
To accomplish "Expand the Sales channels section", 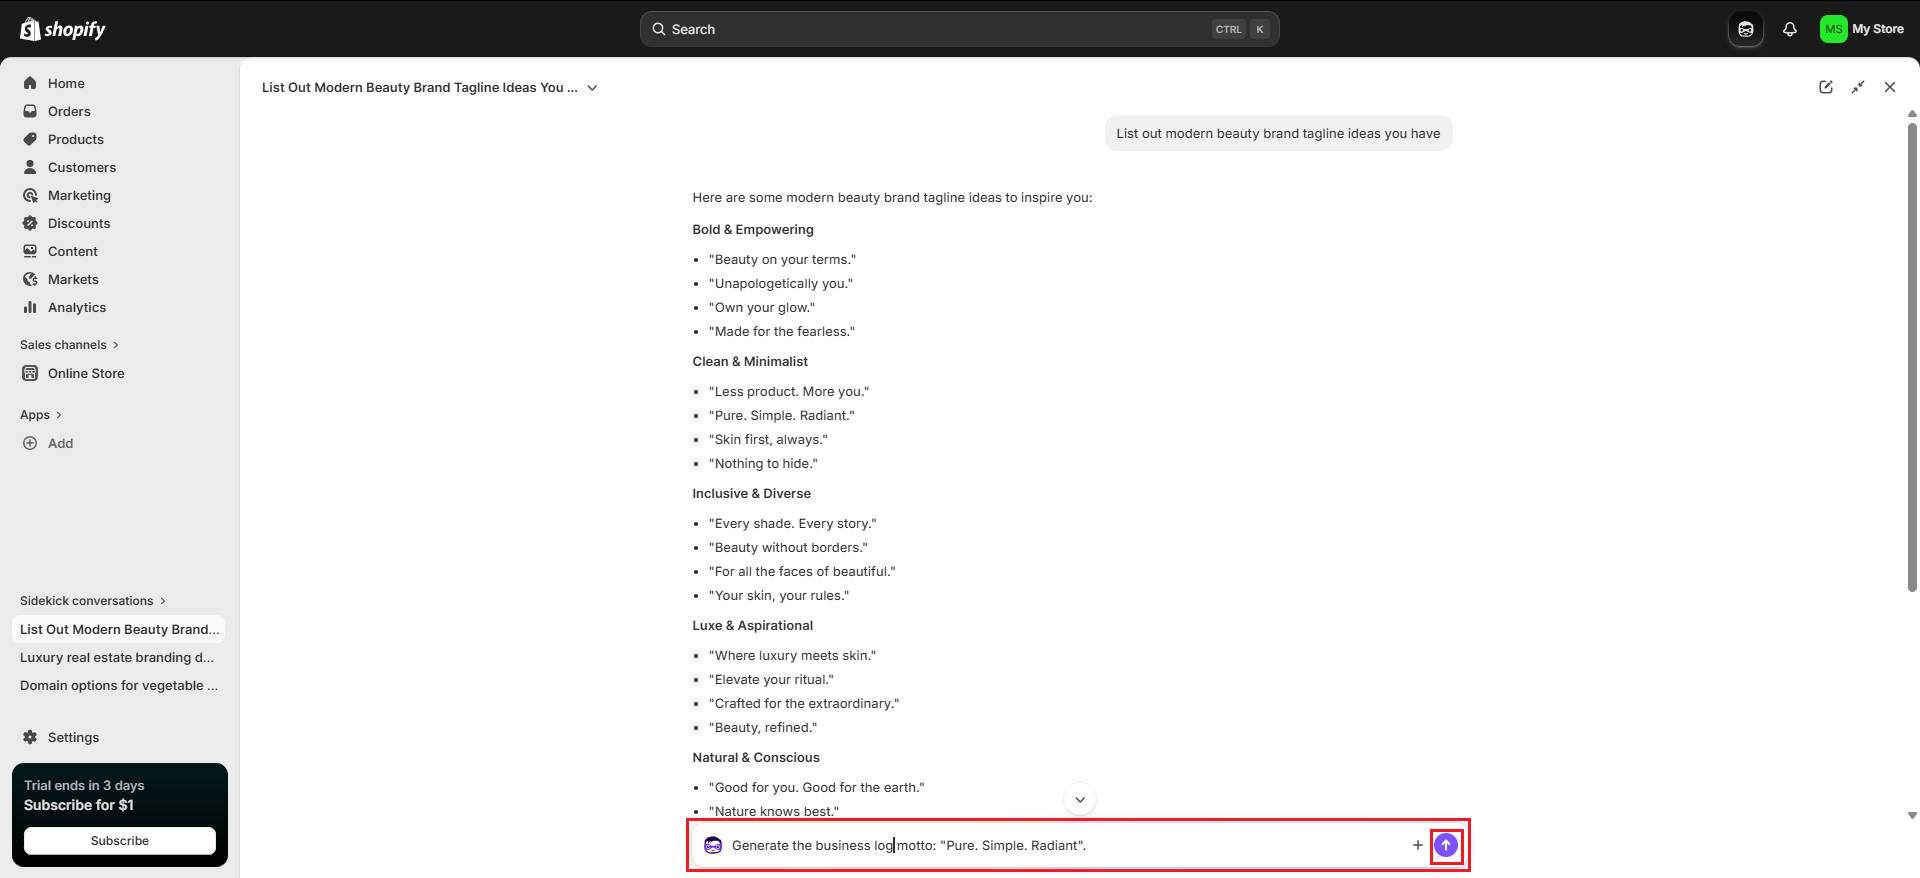I will [70, 345].
